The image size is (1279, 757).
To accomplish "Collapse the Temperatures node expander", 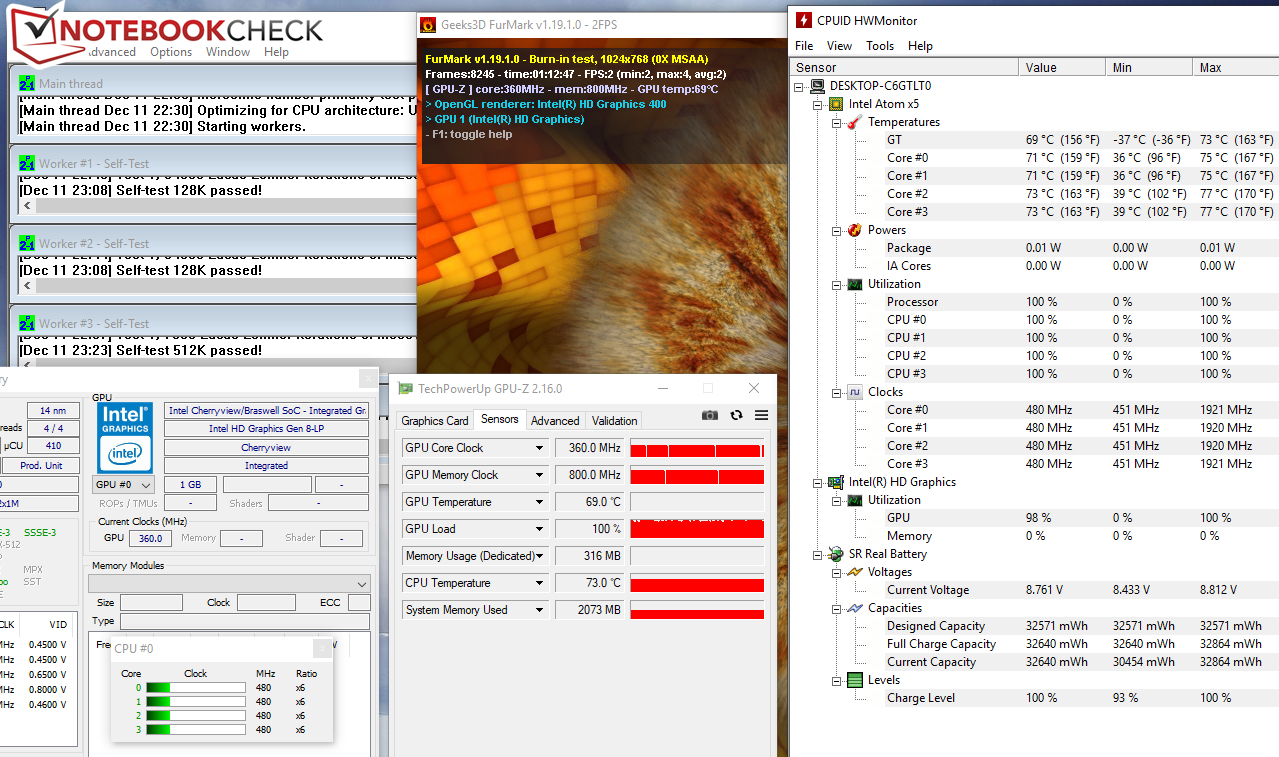I will click(x=837, y=122).
